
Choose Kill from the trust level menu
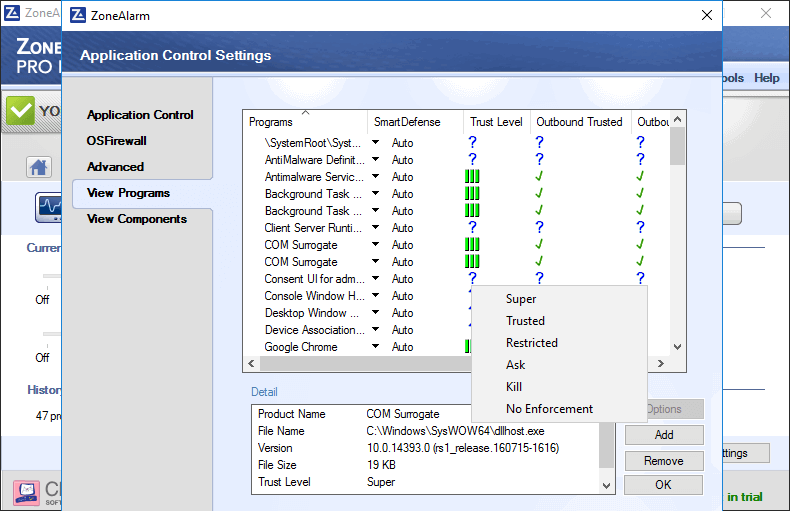559,387
